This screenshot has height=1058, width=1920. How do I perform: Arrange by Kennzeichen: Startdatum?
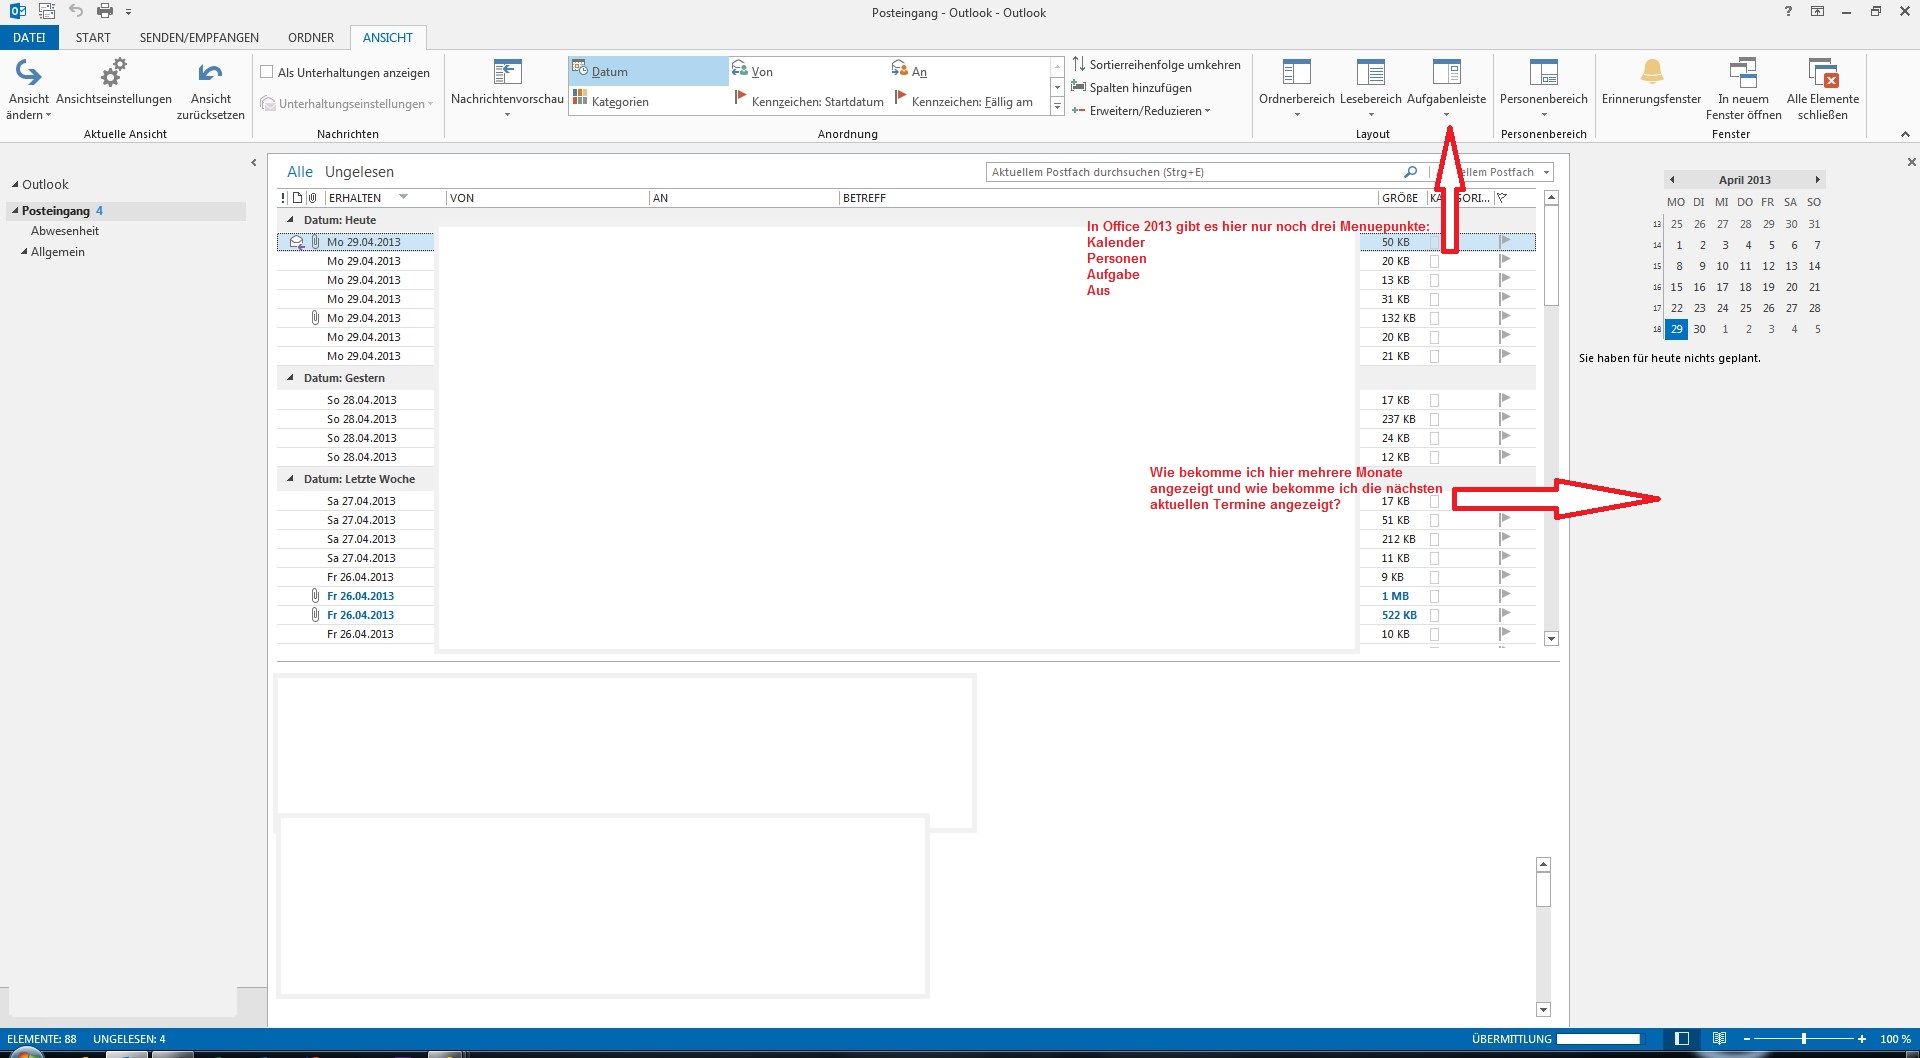[x=809, y=101]
